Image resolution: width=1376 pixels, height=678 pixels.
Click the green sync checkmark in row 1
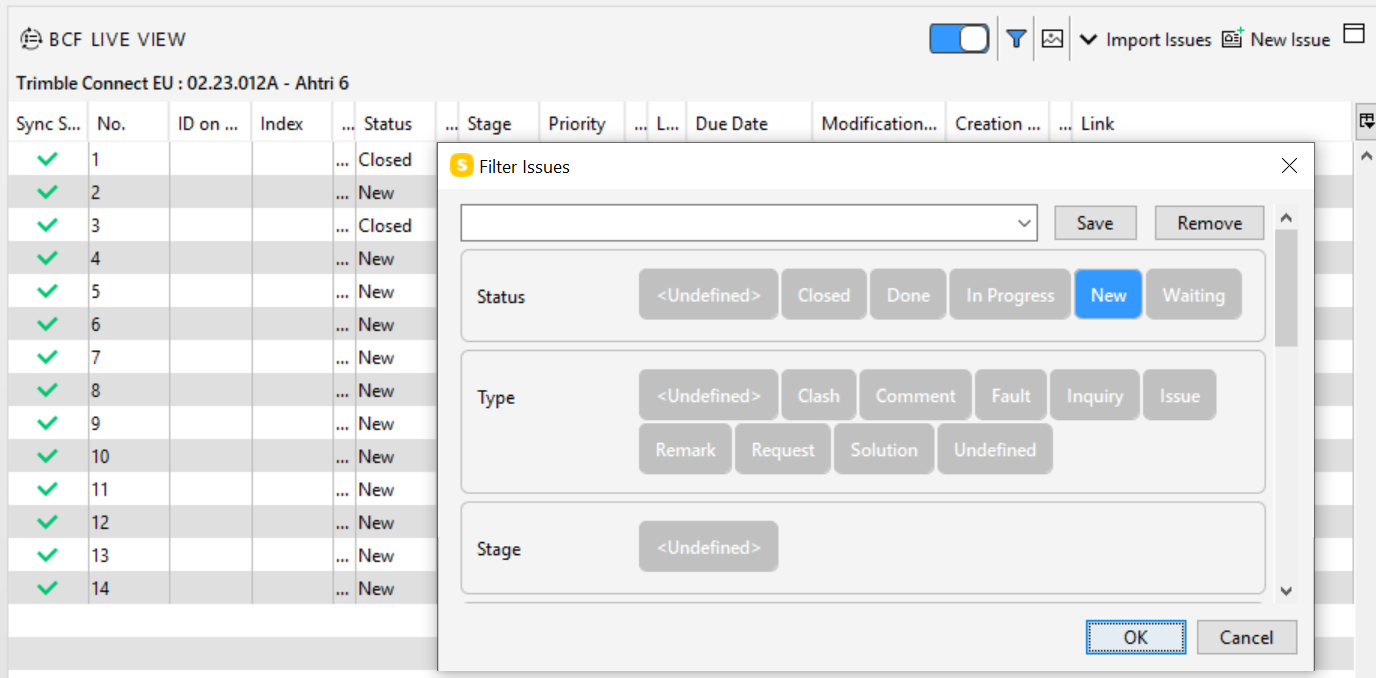pos(48,159)
